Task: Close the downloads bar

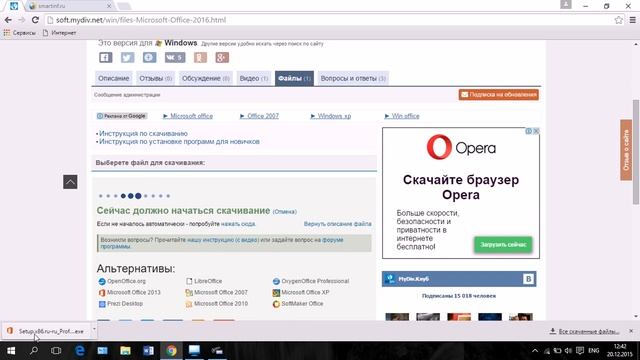Action: point(631,331)
